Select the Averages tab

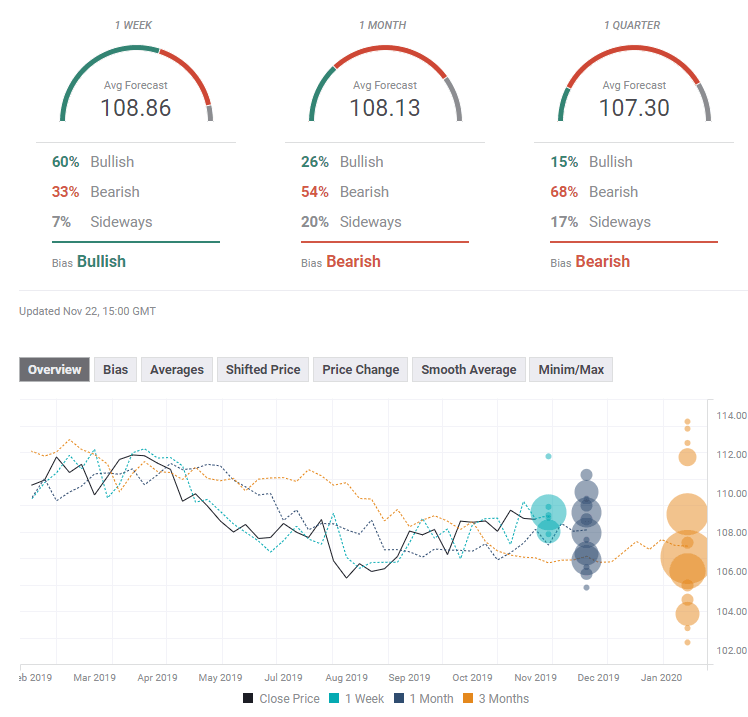click(176, 370)
